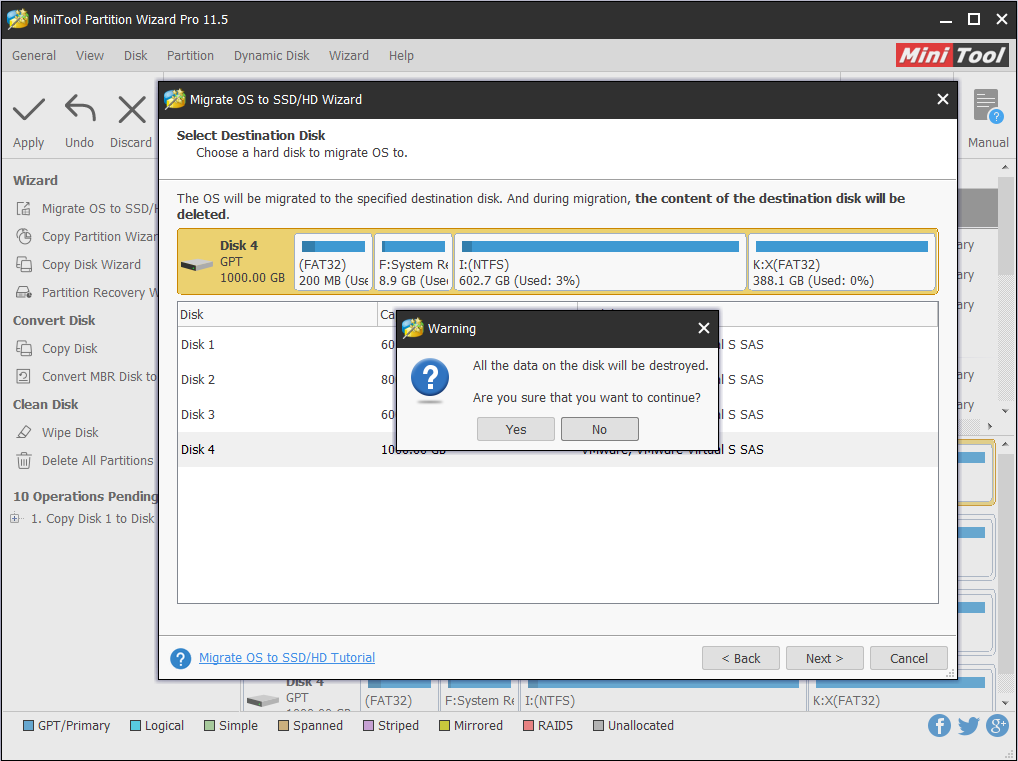This screenshot has height=761, width=1018.
Task: Select Disk 2 in destination list
Action: [x=558, y=380]
